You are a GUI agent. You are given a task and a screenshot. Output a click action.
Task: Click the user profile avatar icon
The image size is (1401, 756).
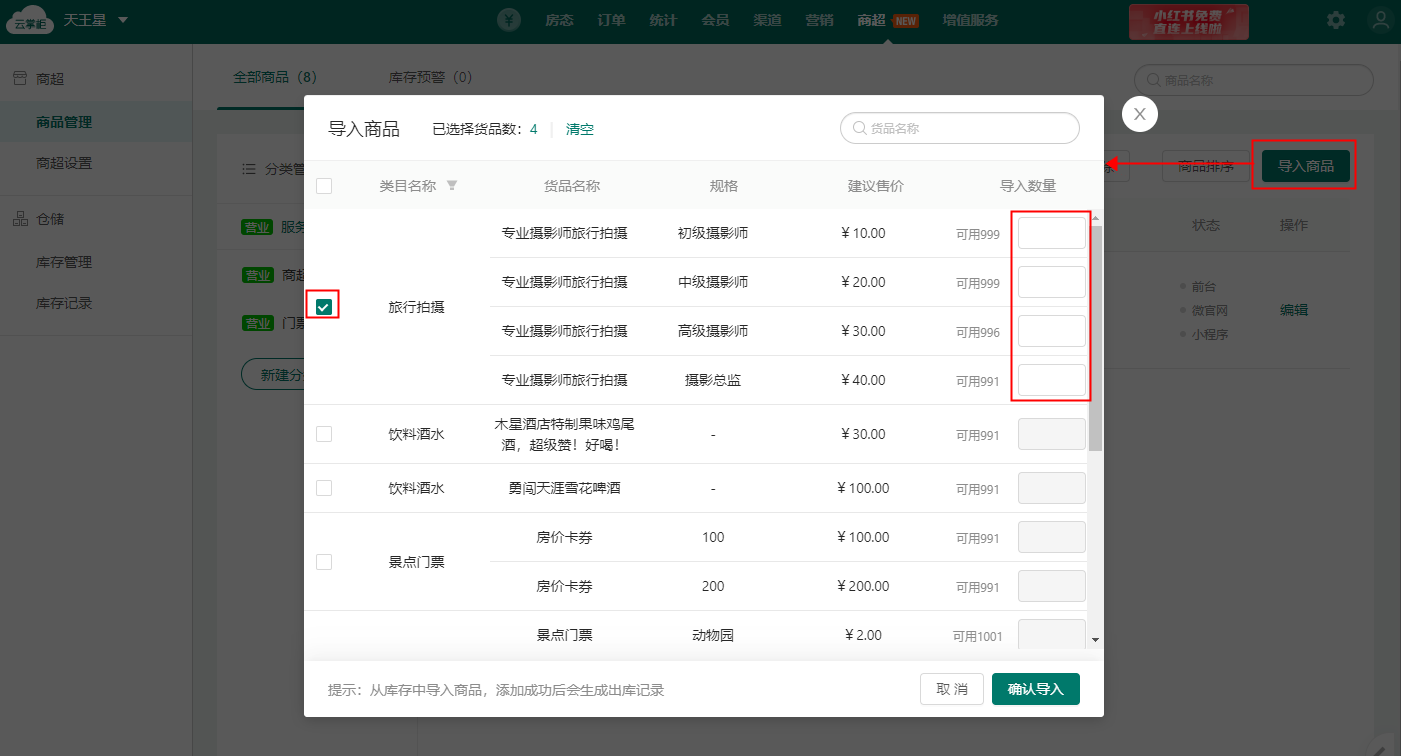pyautogui.click(x=1381, y=20)
